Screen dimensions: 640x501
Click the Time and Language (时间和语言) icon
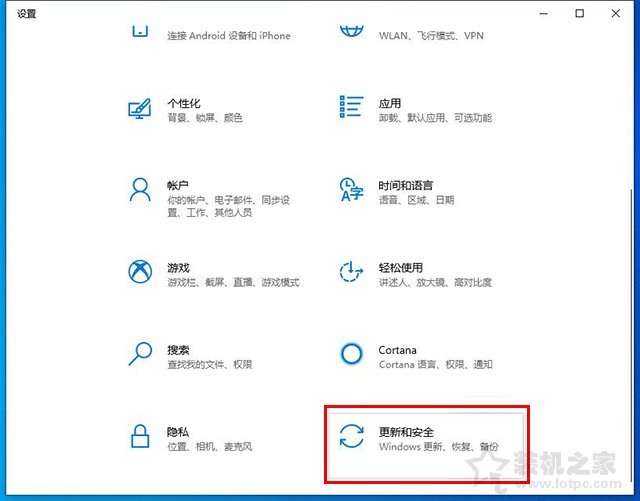coord(351,190)
